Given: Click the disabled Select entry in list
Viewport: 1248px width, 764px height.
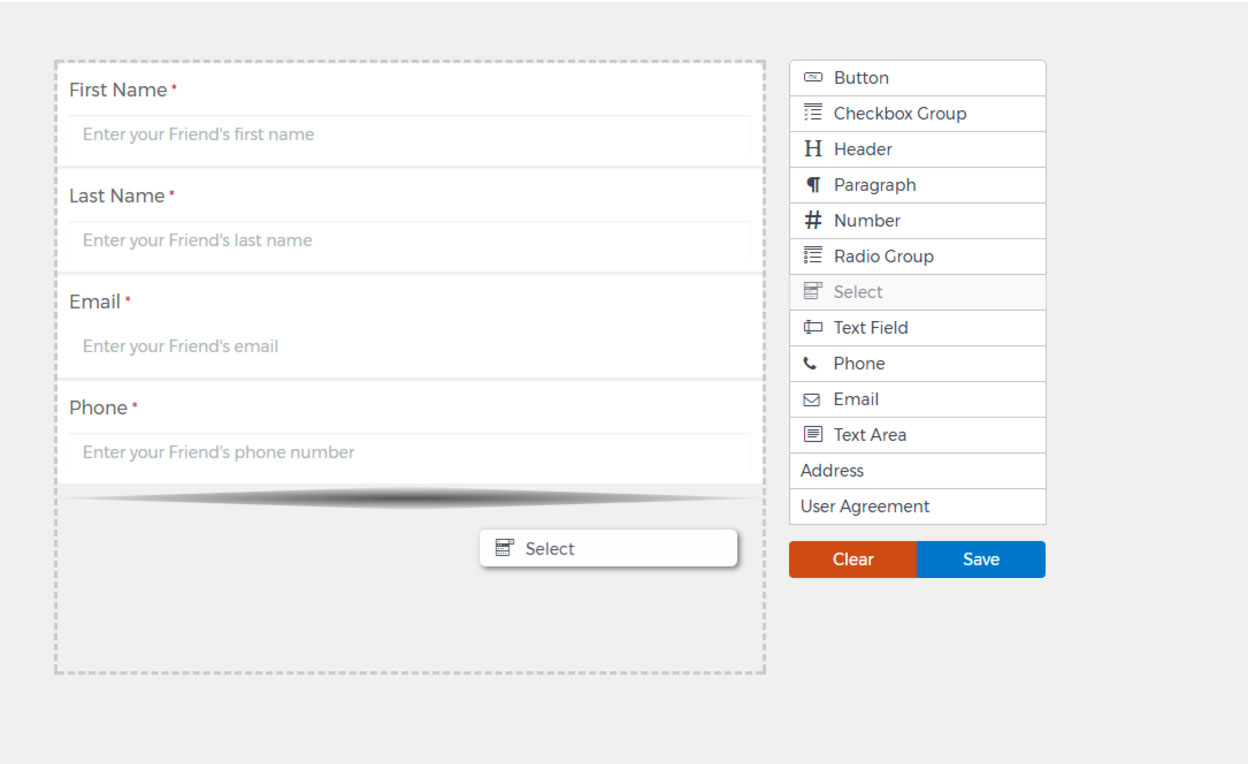Looking at the screenshot, I should click(917, 292).
